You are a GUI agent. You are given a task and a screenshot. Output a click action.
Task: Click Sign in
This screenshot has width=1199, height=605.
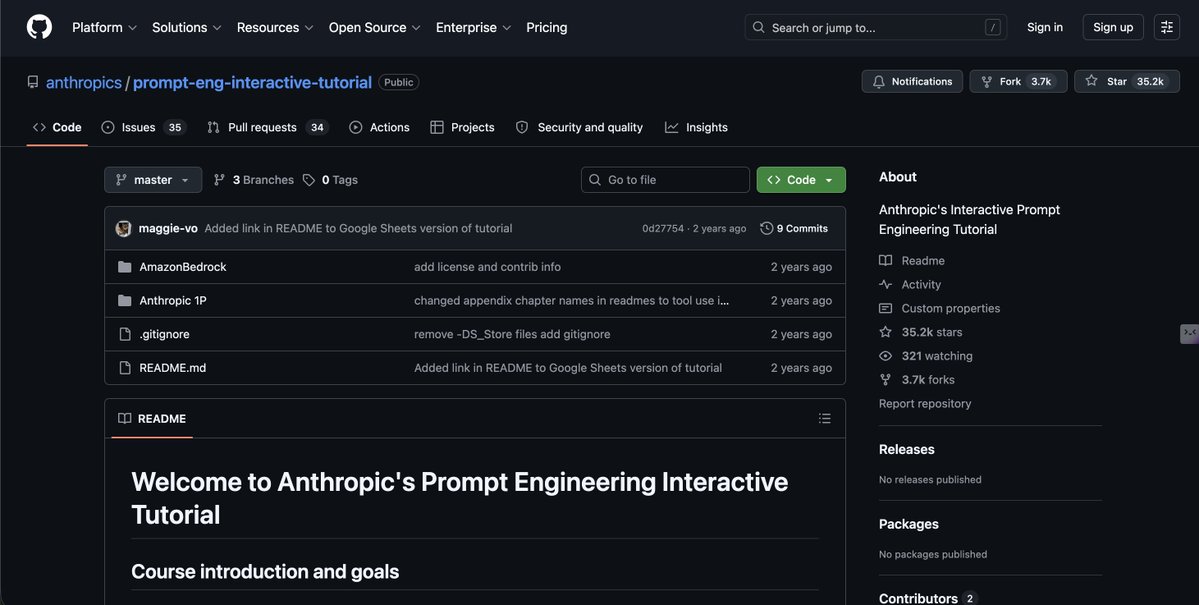pyautogui.click(x=1045, y=28)
